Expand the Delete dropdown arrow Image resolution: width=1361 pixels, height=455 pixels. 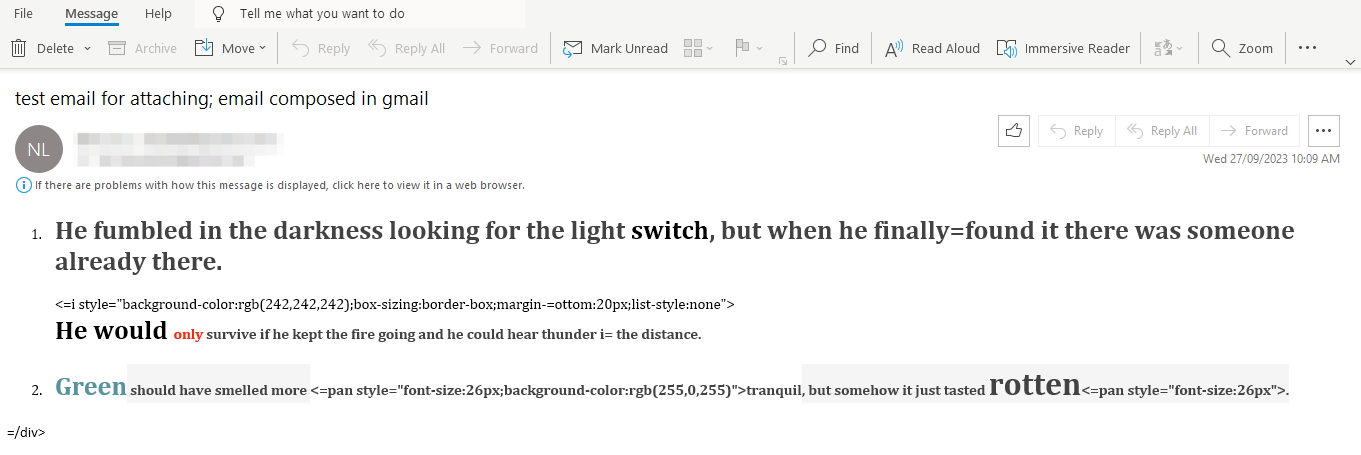click(87, 48)
